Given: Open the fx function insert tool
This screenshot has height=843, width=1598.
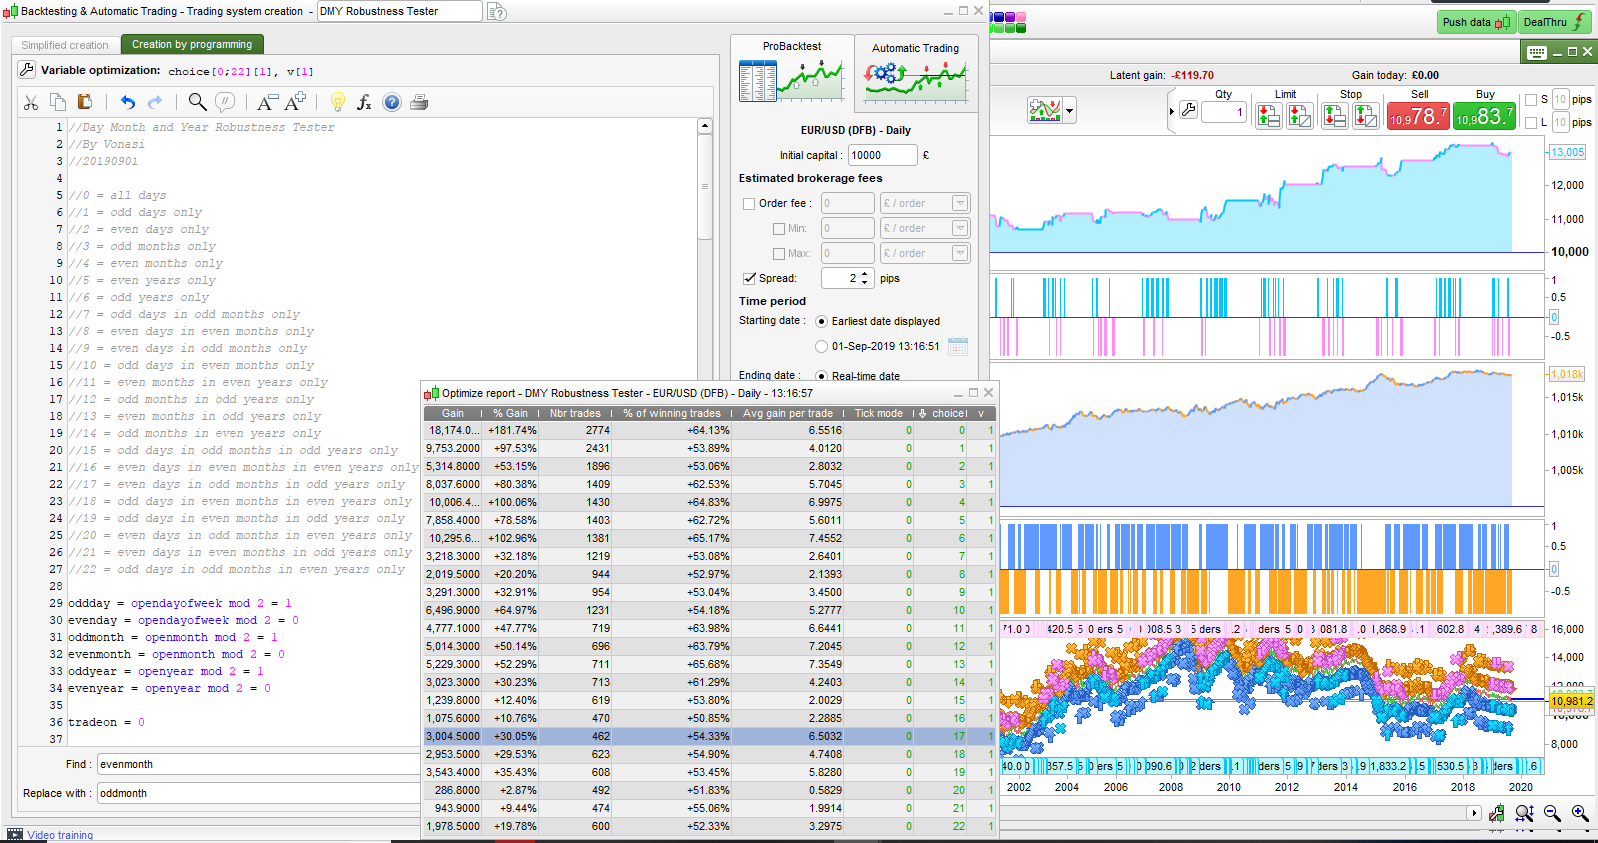Looking at the screenshot, I should coord(364,102).
